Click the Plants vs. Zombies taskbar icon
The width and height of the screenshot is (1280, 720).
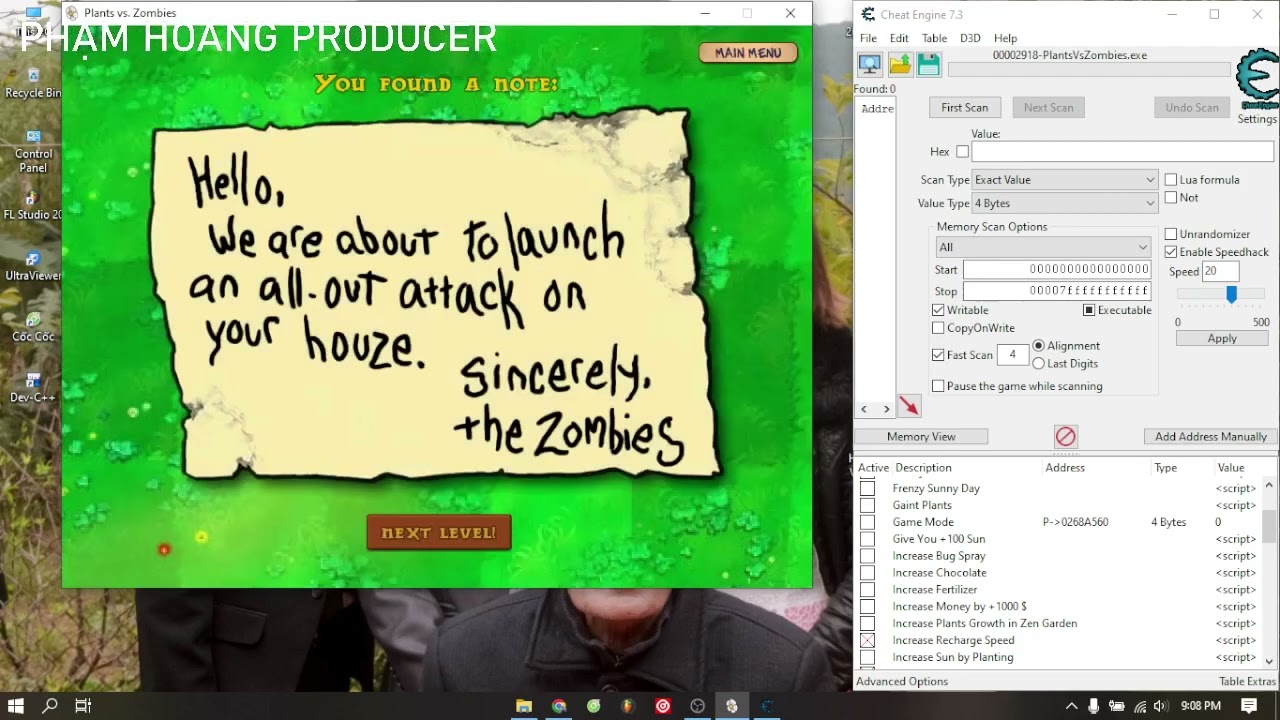tap(732, 706)
